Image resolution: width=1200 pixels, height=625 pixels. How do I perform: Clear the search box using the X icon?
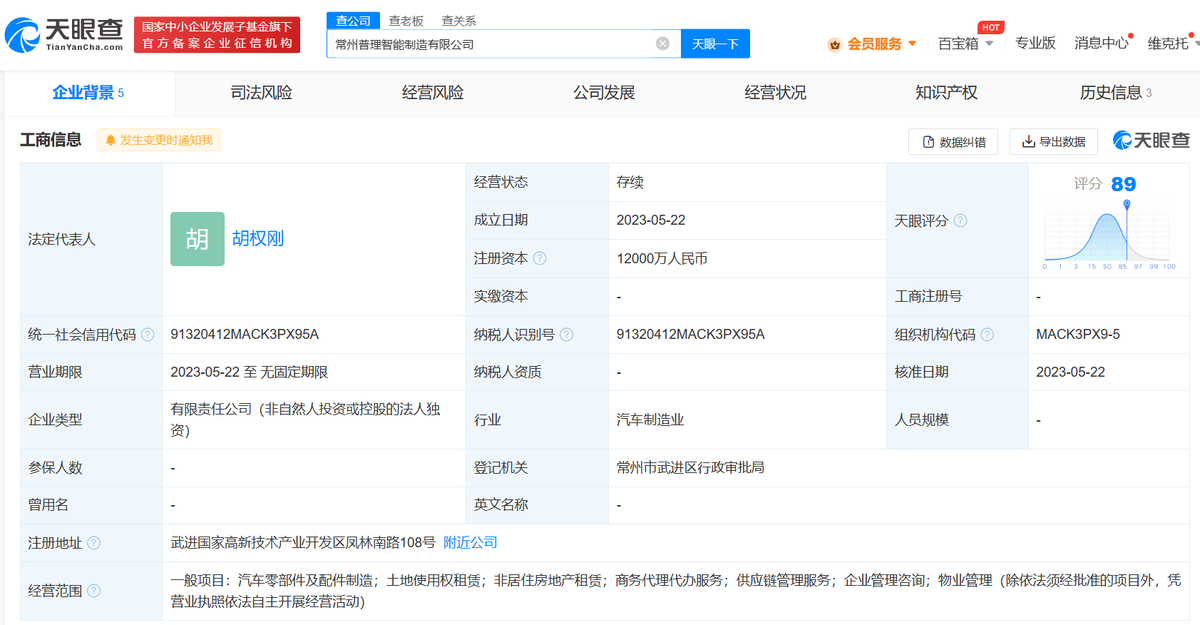tap(660, 43)
